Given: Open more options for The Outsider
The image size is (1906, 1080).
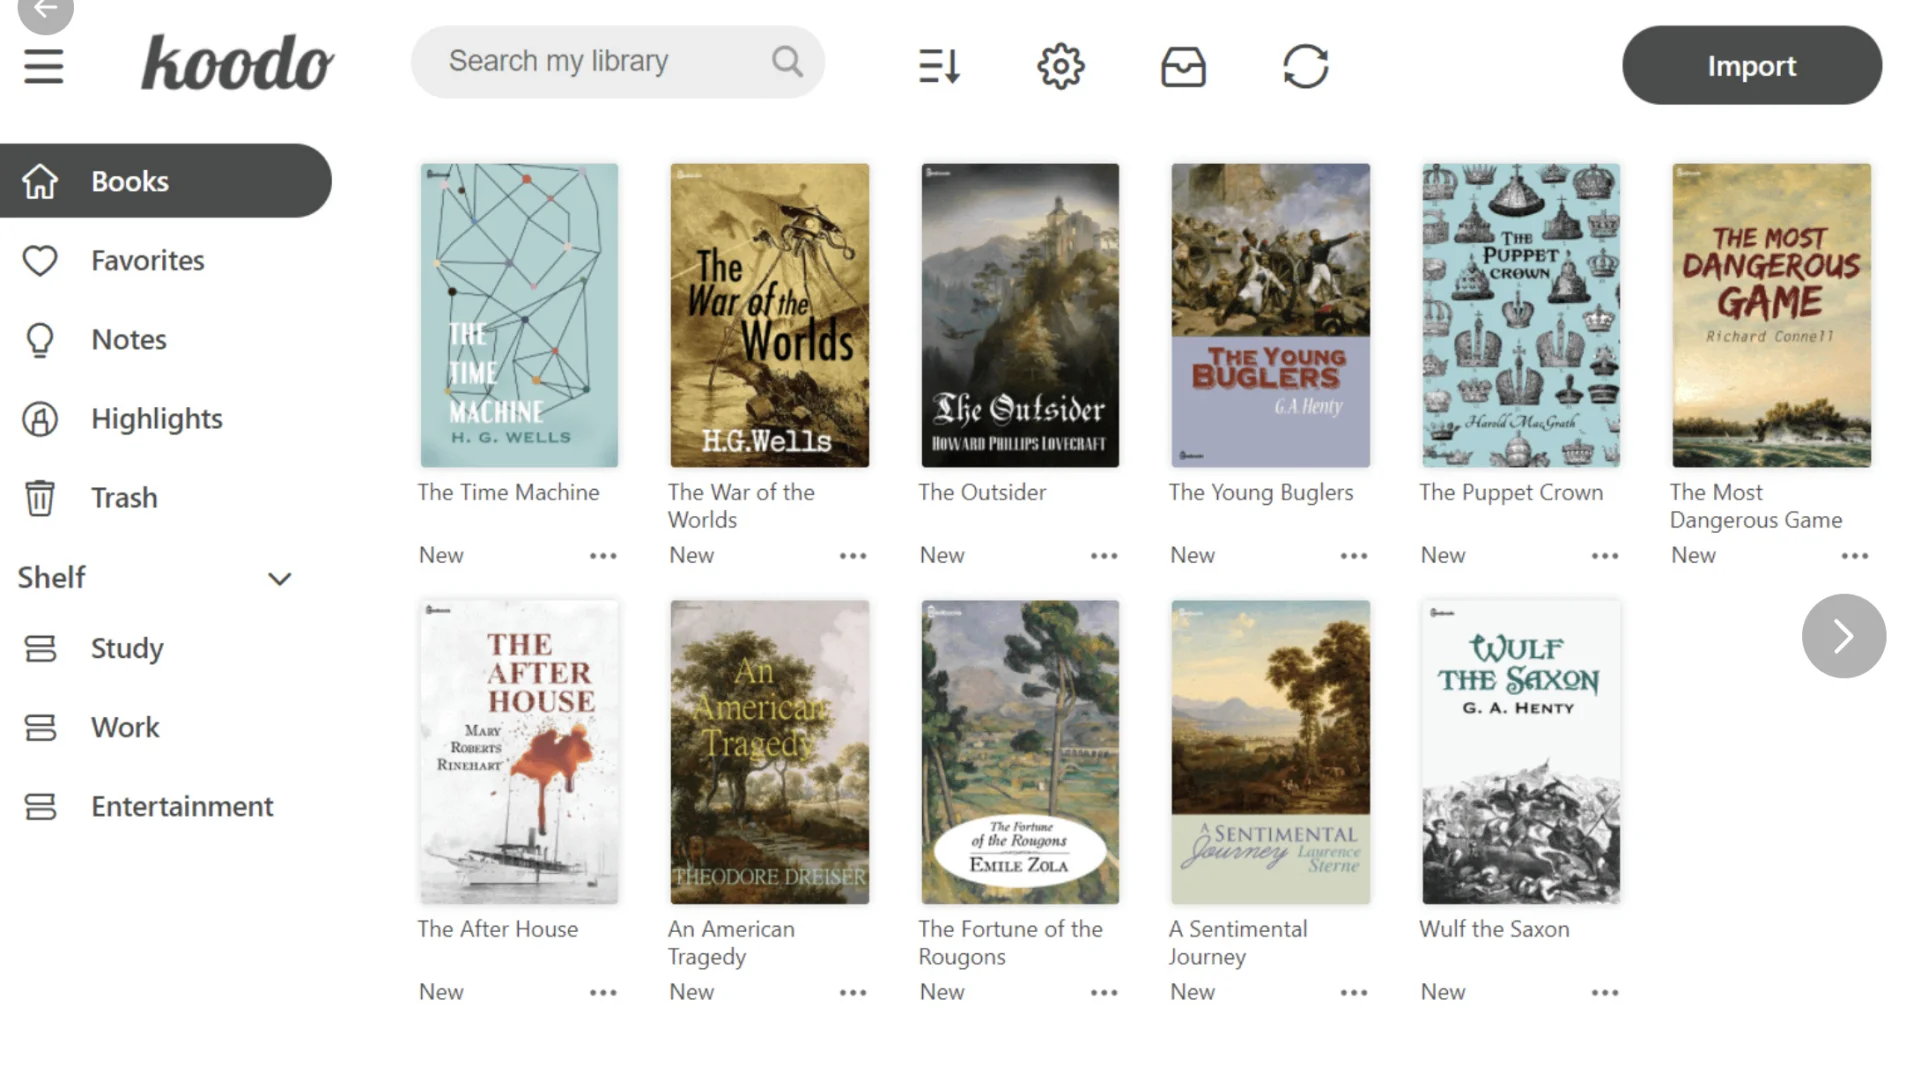Looking at the screenshot, I should point(1104,556).
